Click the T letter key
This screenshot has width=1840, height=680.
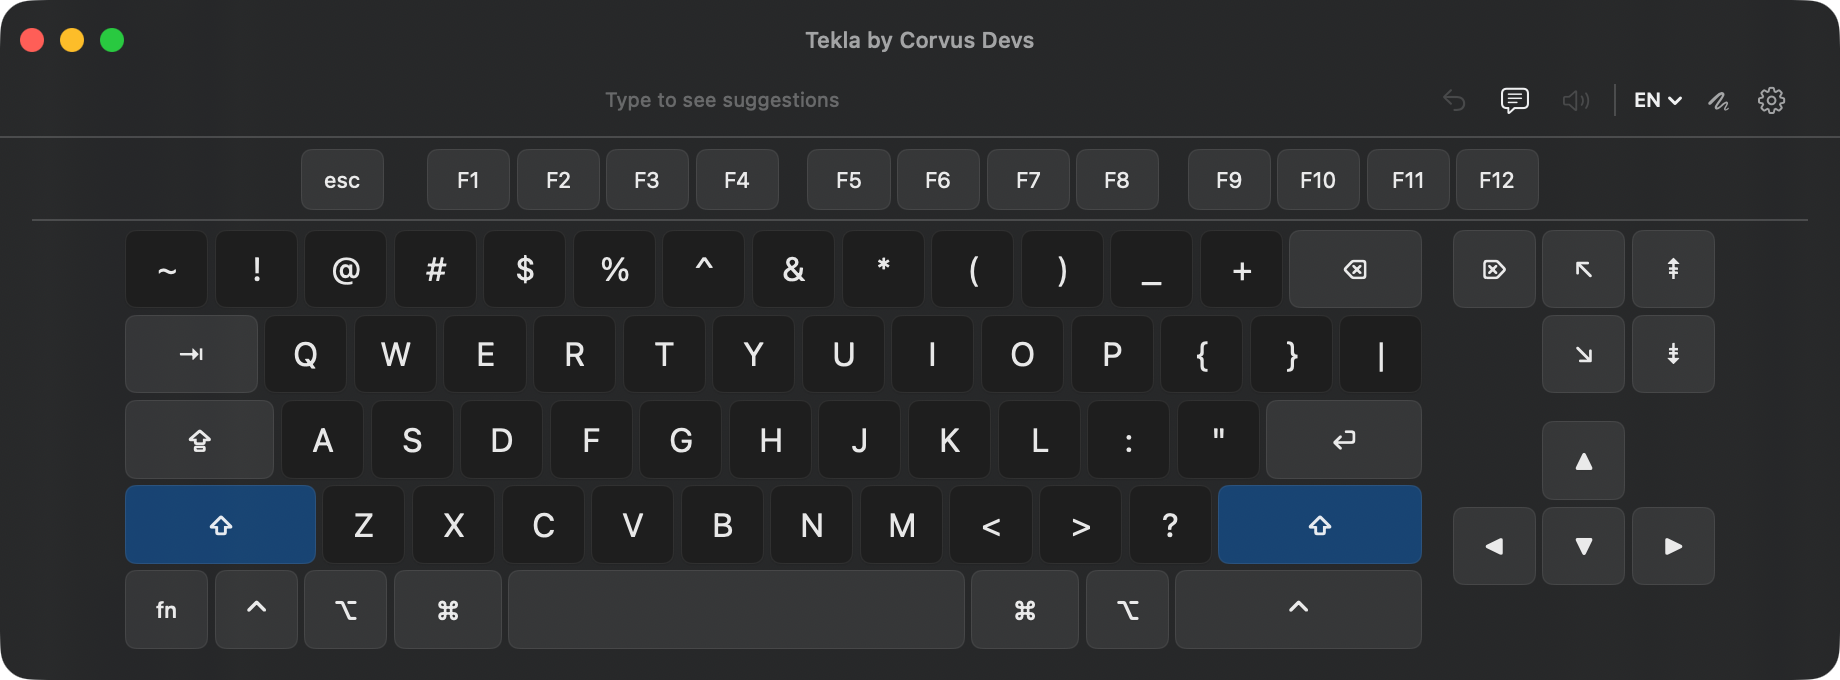point(664,354)
